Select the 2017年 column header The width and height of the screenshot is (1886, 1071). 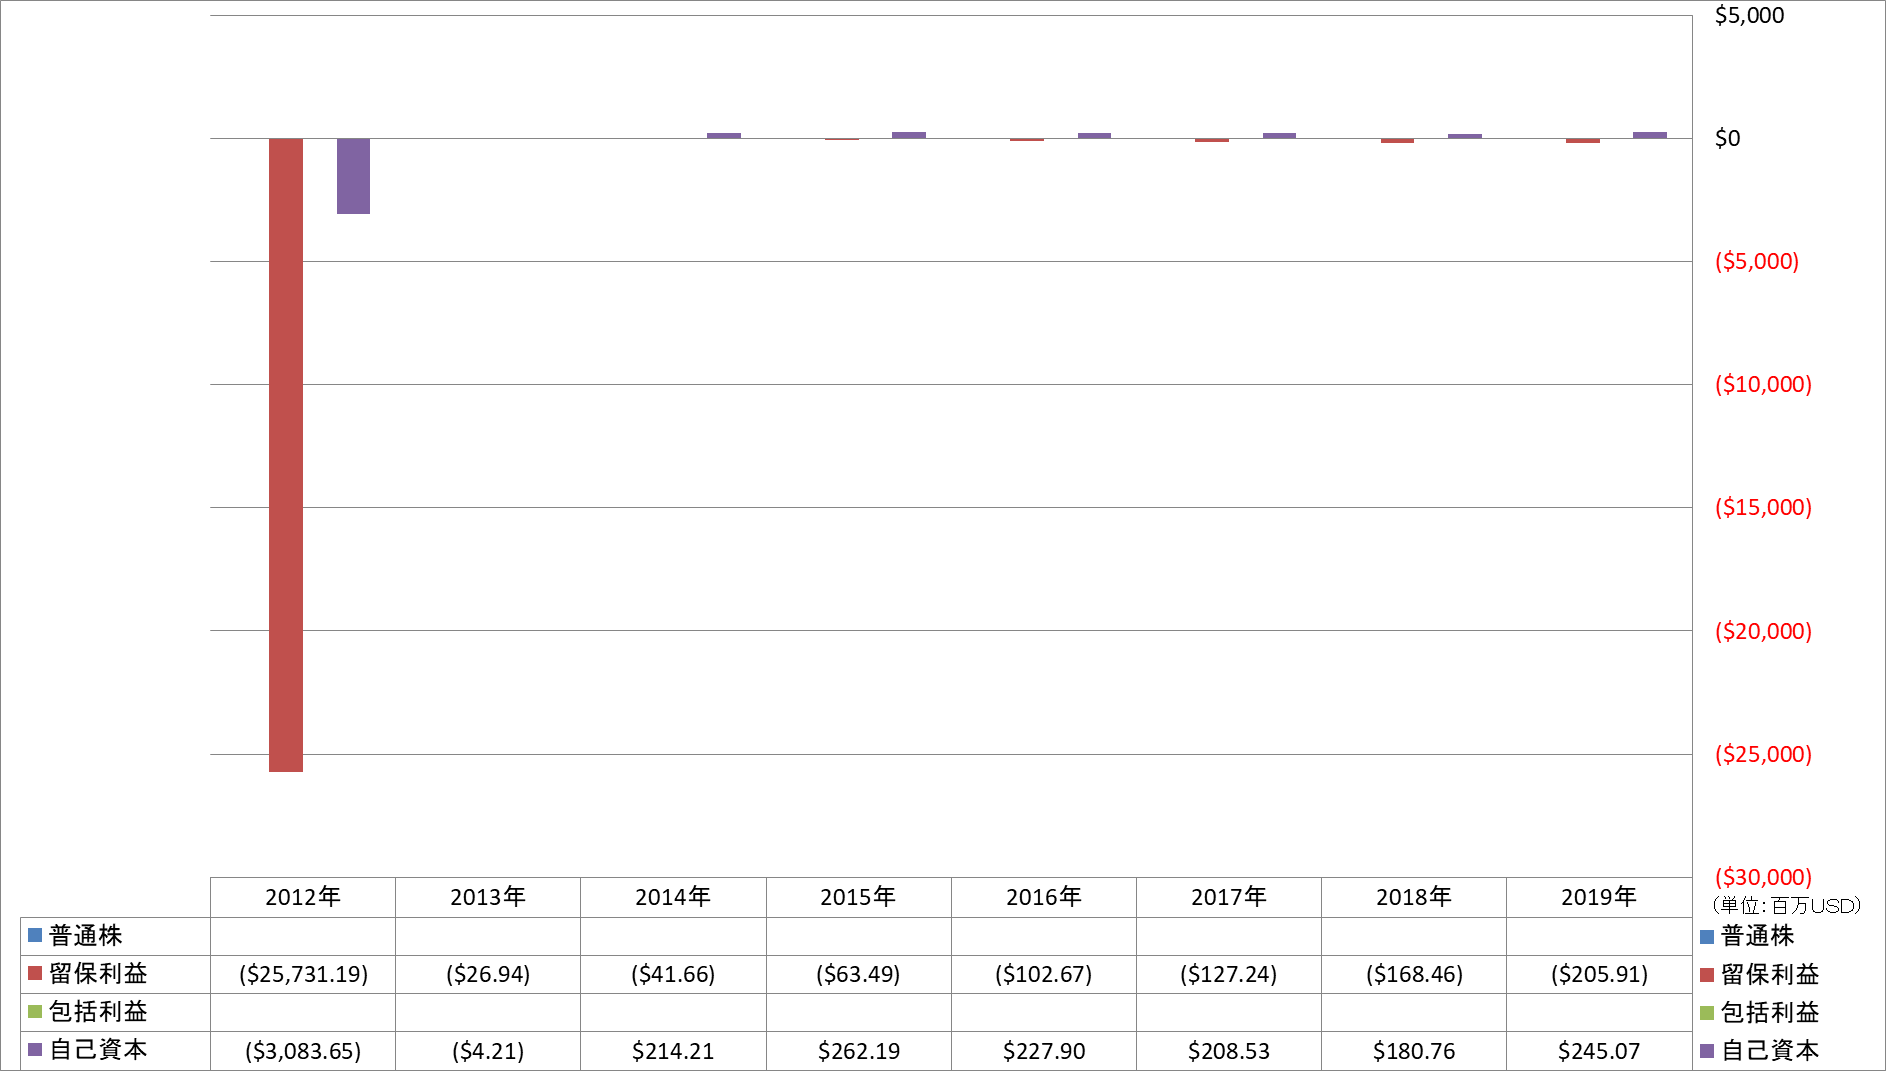click(1229, 897)
